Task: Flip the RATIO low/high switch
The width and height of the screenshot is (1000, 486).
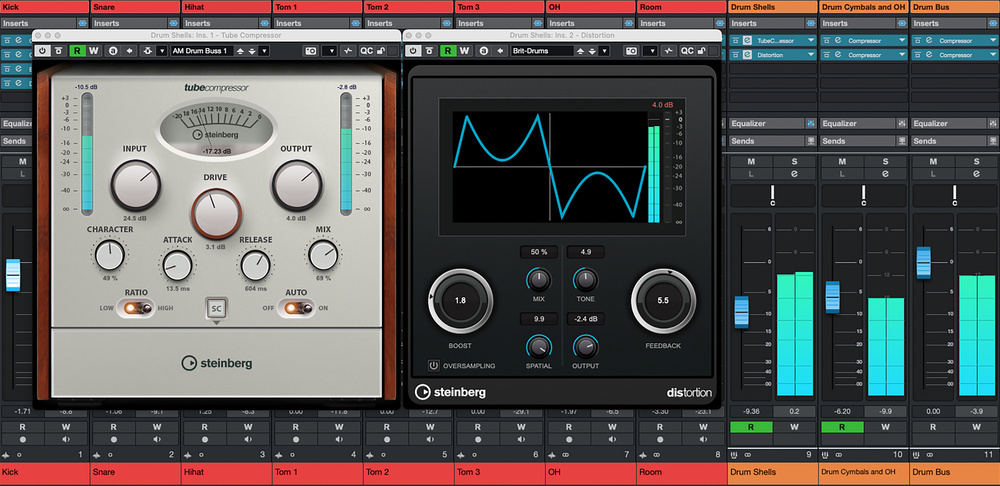Action: (138, 308)
